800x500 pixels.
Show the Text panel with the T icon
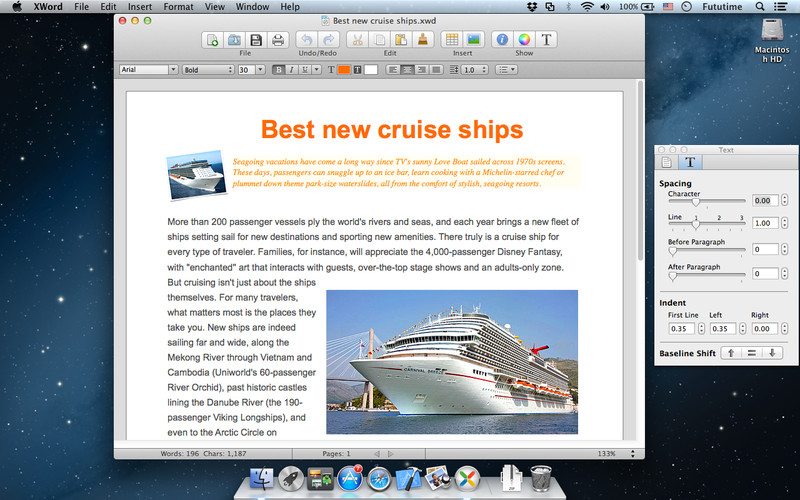point(546,40)
